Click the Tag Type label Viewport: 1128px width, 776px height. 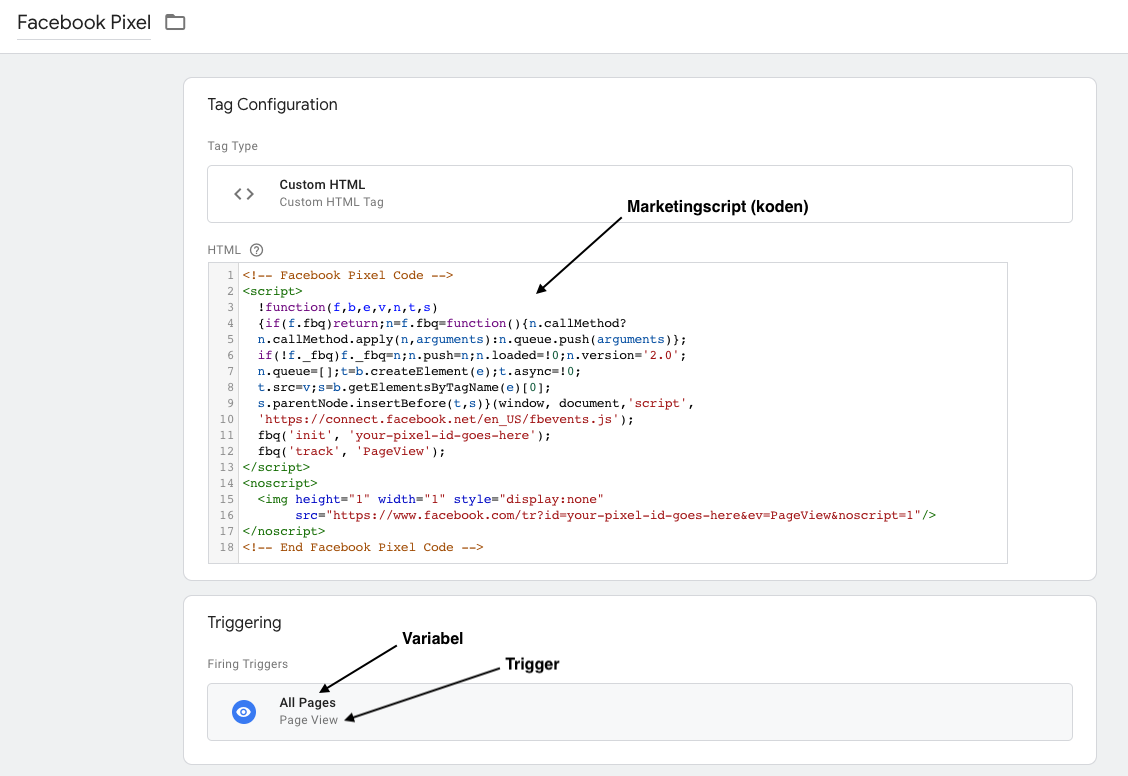pos(232,146)
